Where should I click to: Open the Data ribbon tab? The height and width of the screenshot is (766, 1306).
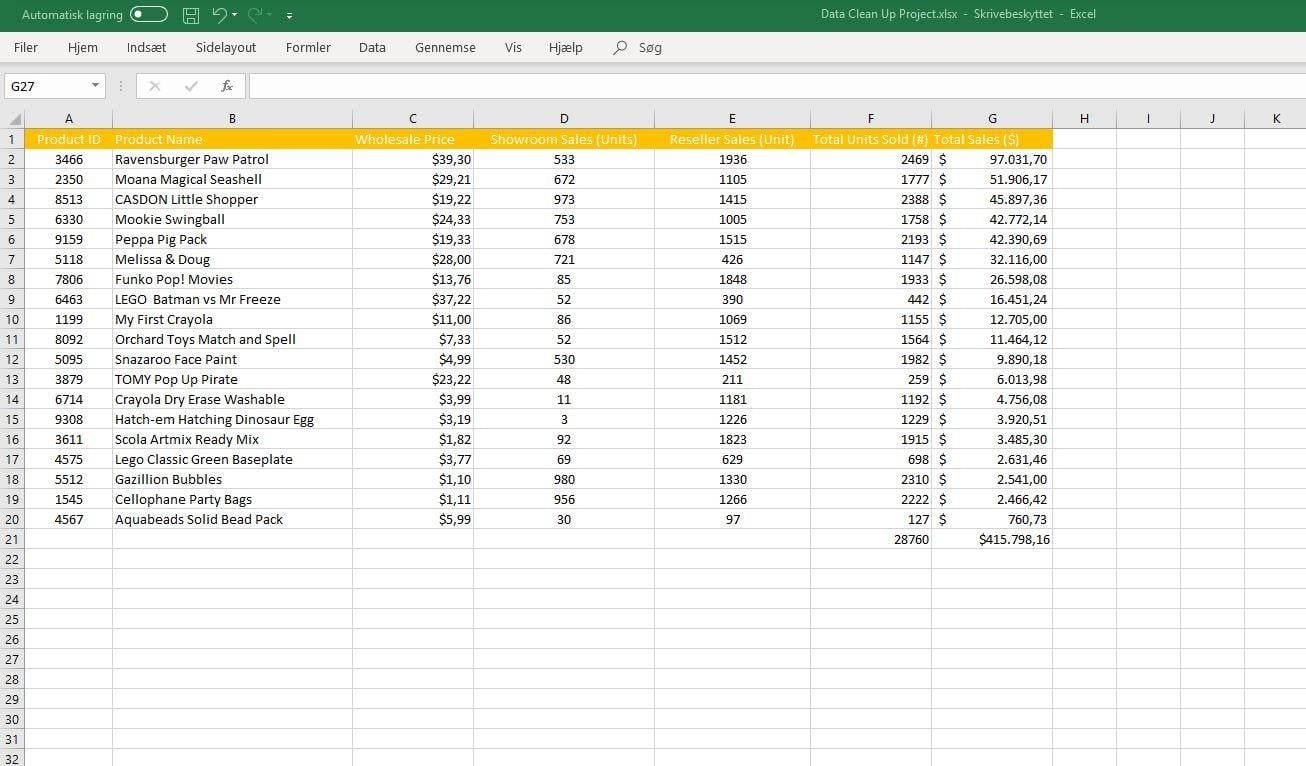coord(372,47)
